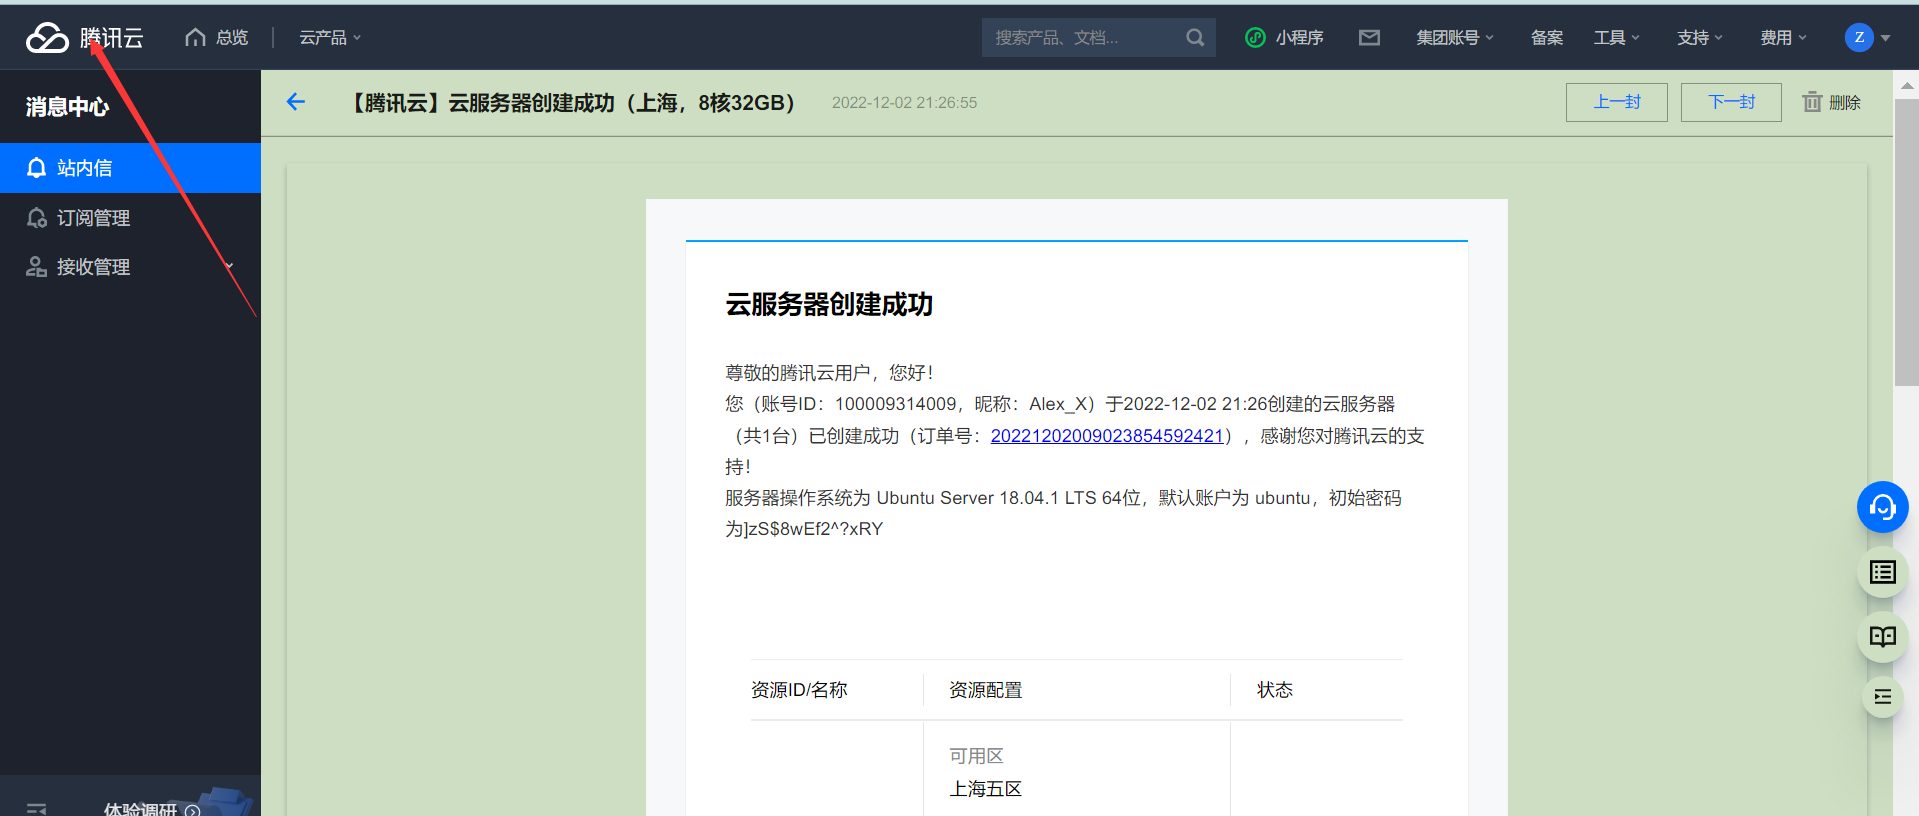Go back with the left arrow
1919x816 pixels.
(x=296, y=102)
